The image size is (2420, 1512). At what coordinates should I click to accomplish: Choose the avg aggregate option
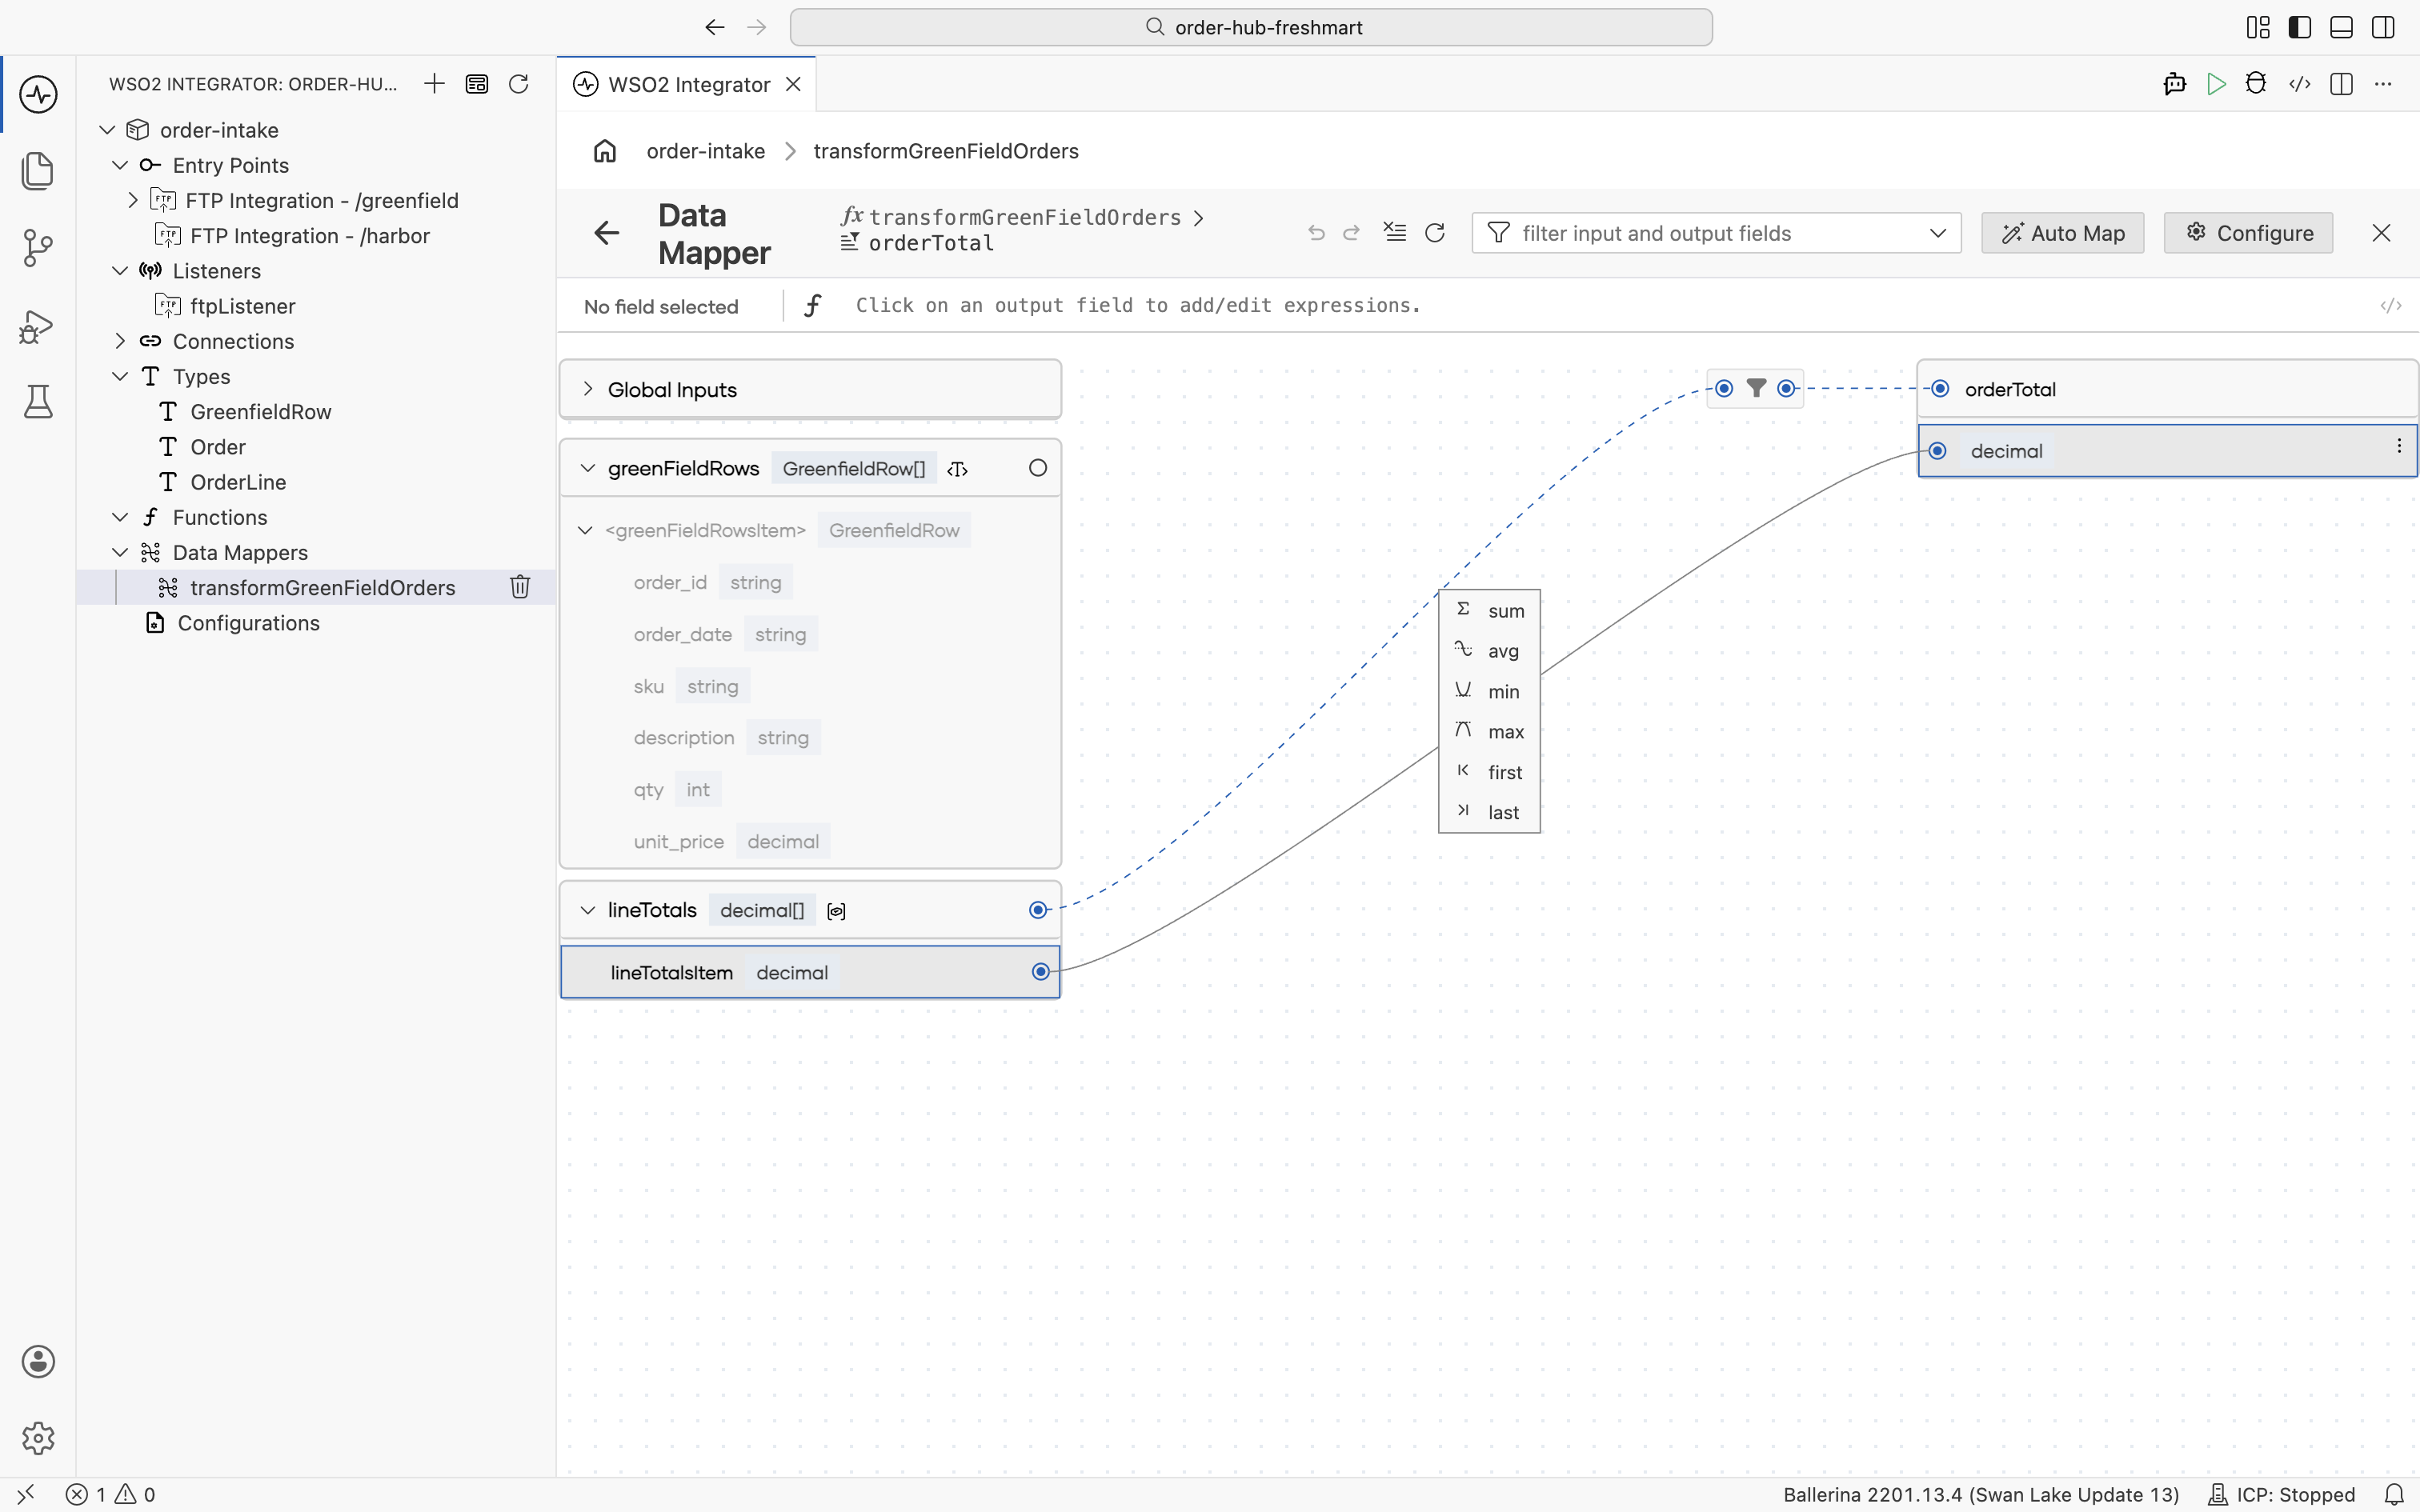click(x=1489, y=651)
